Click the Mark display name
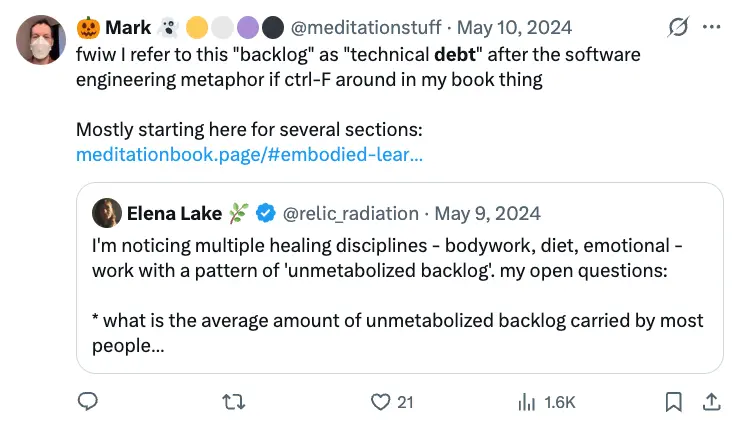 click(x=128, y=27)
